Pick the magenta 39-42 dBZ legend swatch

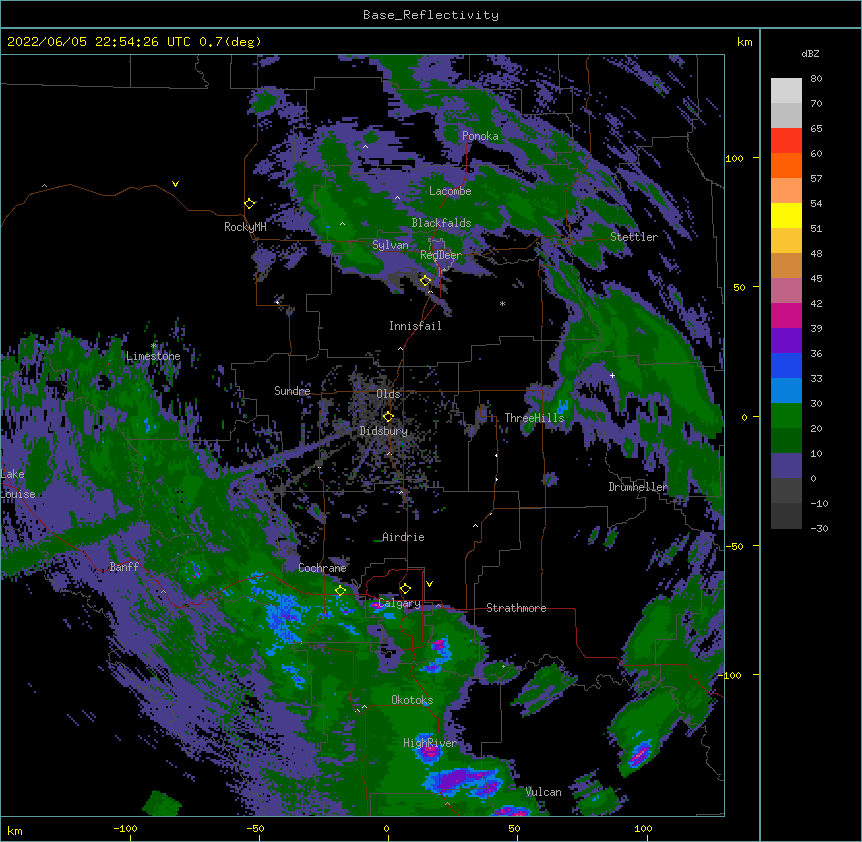pos(786,315)
